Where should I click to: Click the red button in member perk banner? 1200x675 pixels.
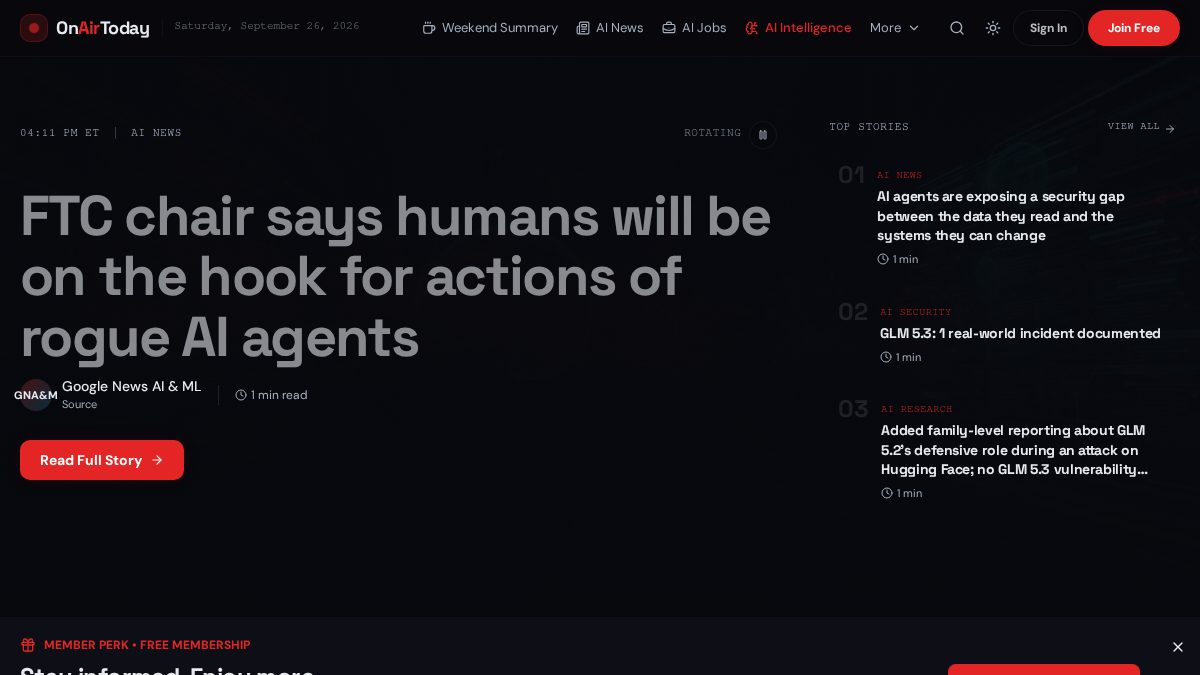[x=1044, y=669]
